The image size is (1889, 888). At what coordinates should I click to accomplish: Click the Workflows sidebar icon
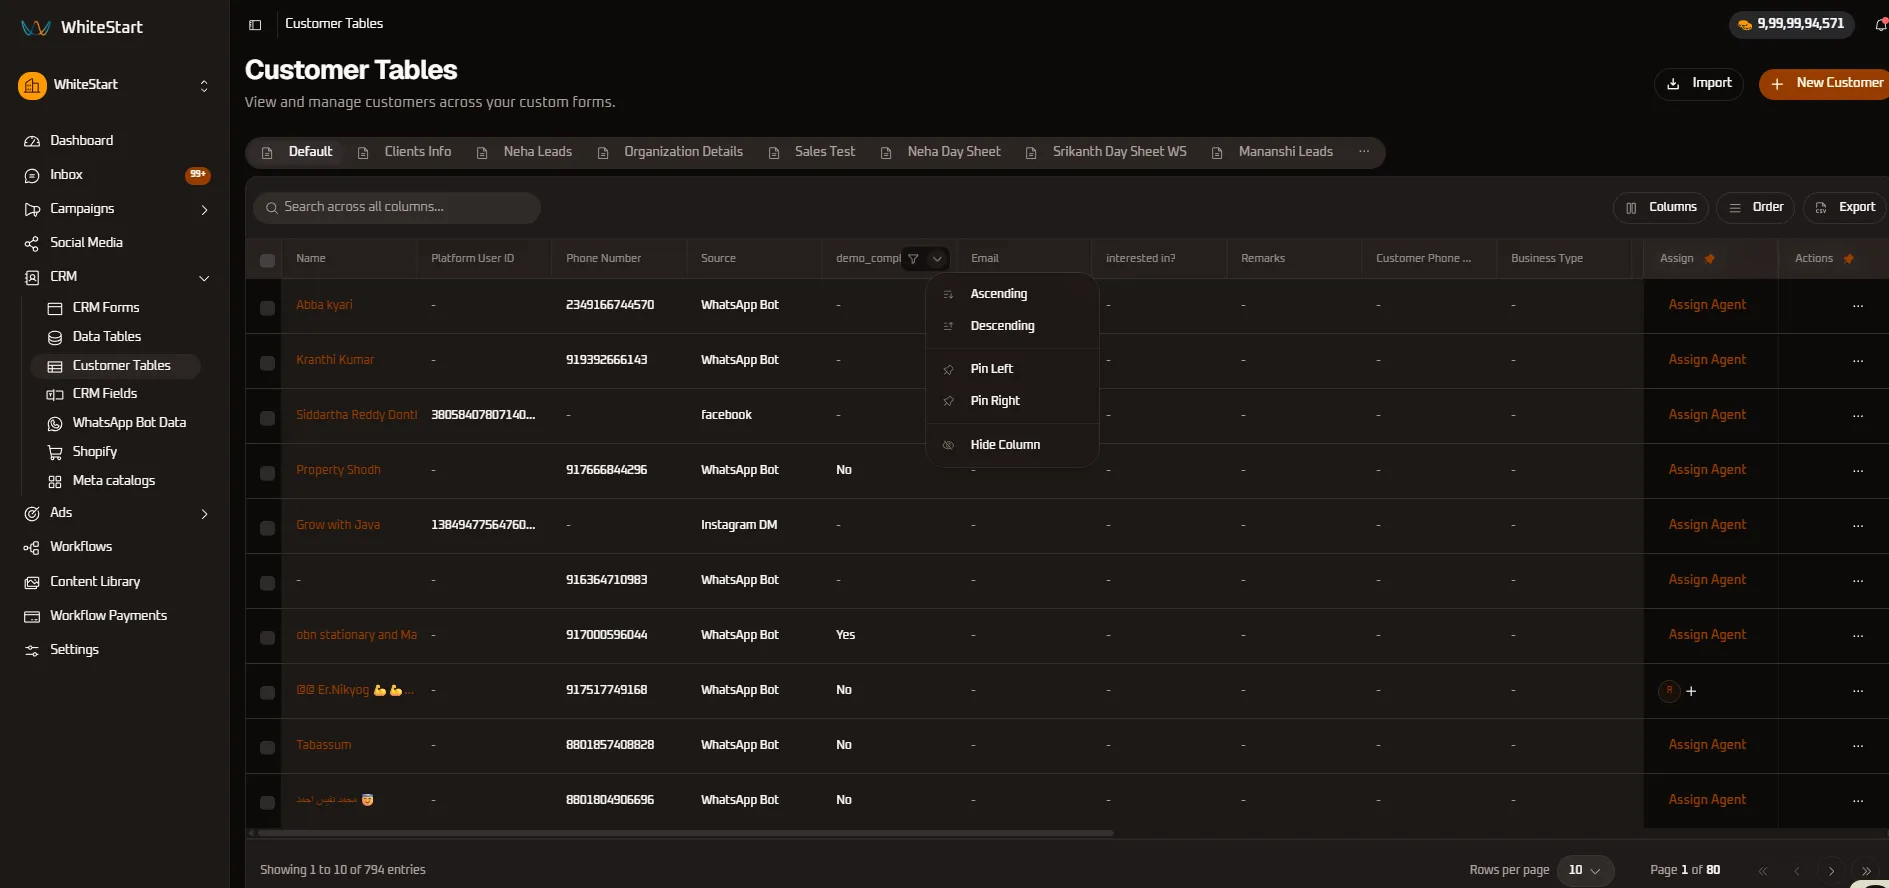point(32,547)
